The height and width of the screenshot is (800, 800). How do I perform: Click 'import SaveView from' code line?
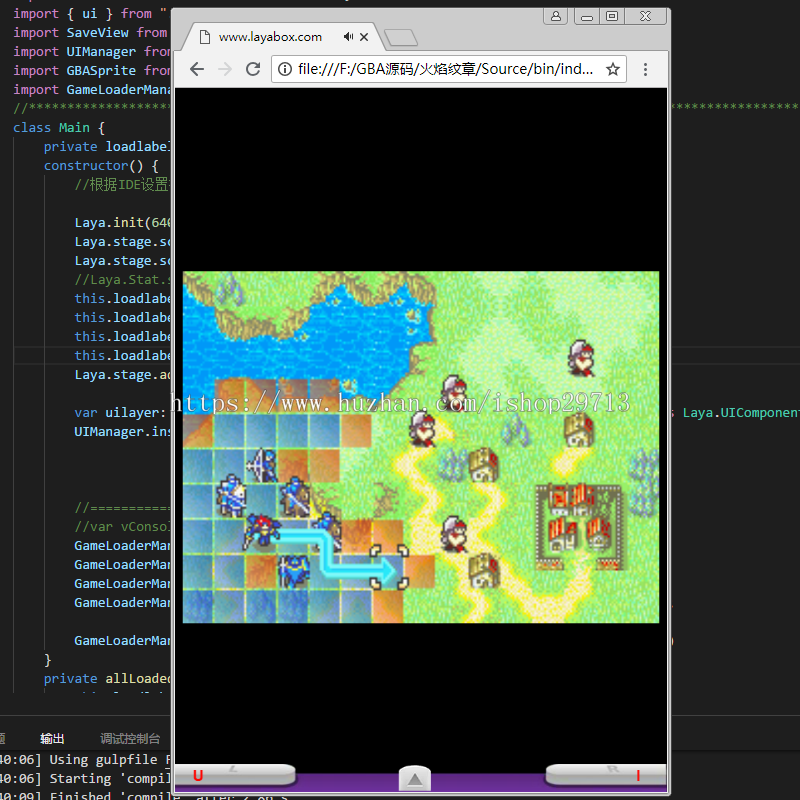coord(90,33)
